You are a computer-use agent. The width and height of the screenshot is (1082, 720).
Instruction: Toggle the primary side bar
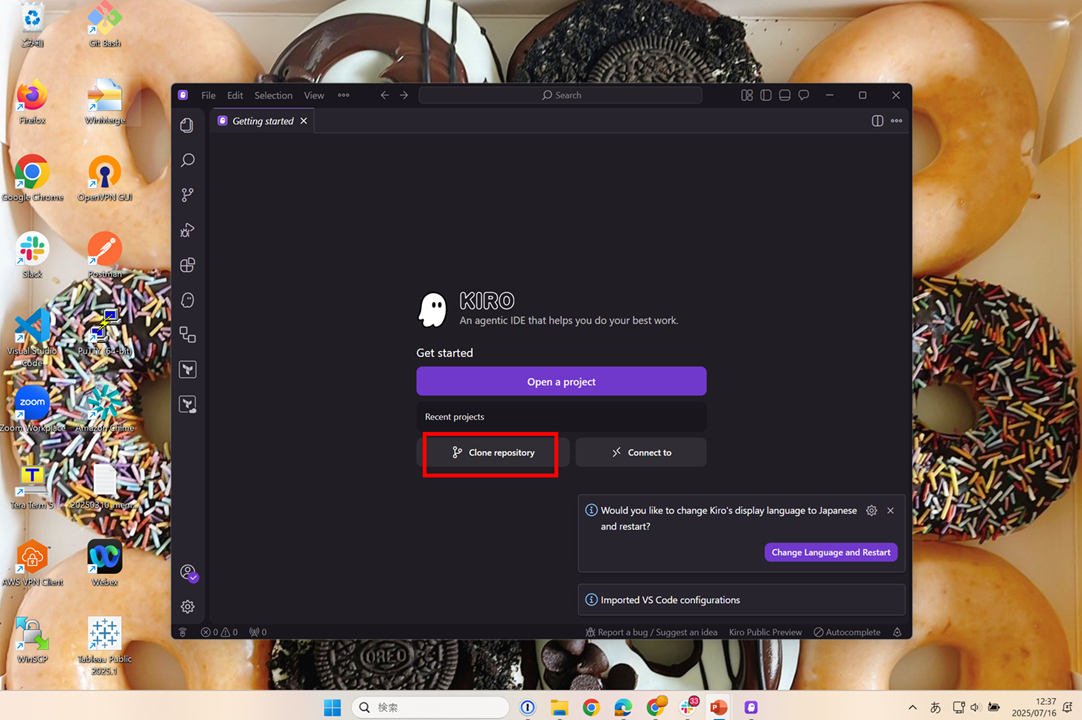pos(766,95)
